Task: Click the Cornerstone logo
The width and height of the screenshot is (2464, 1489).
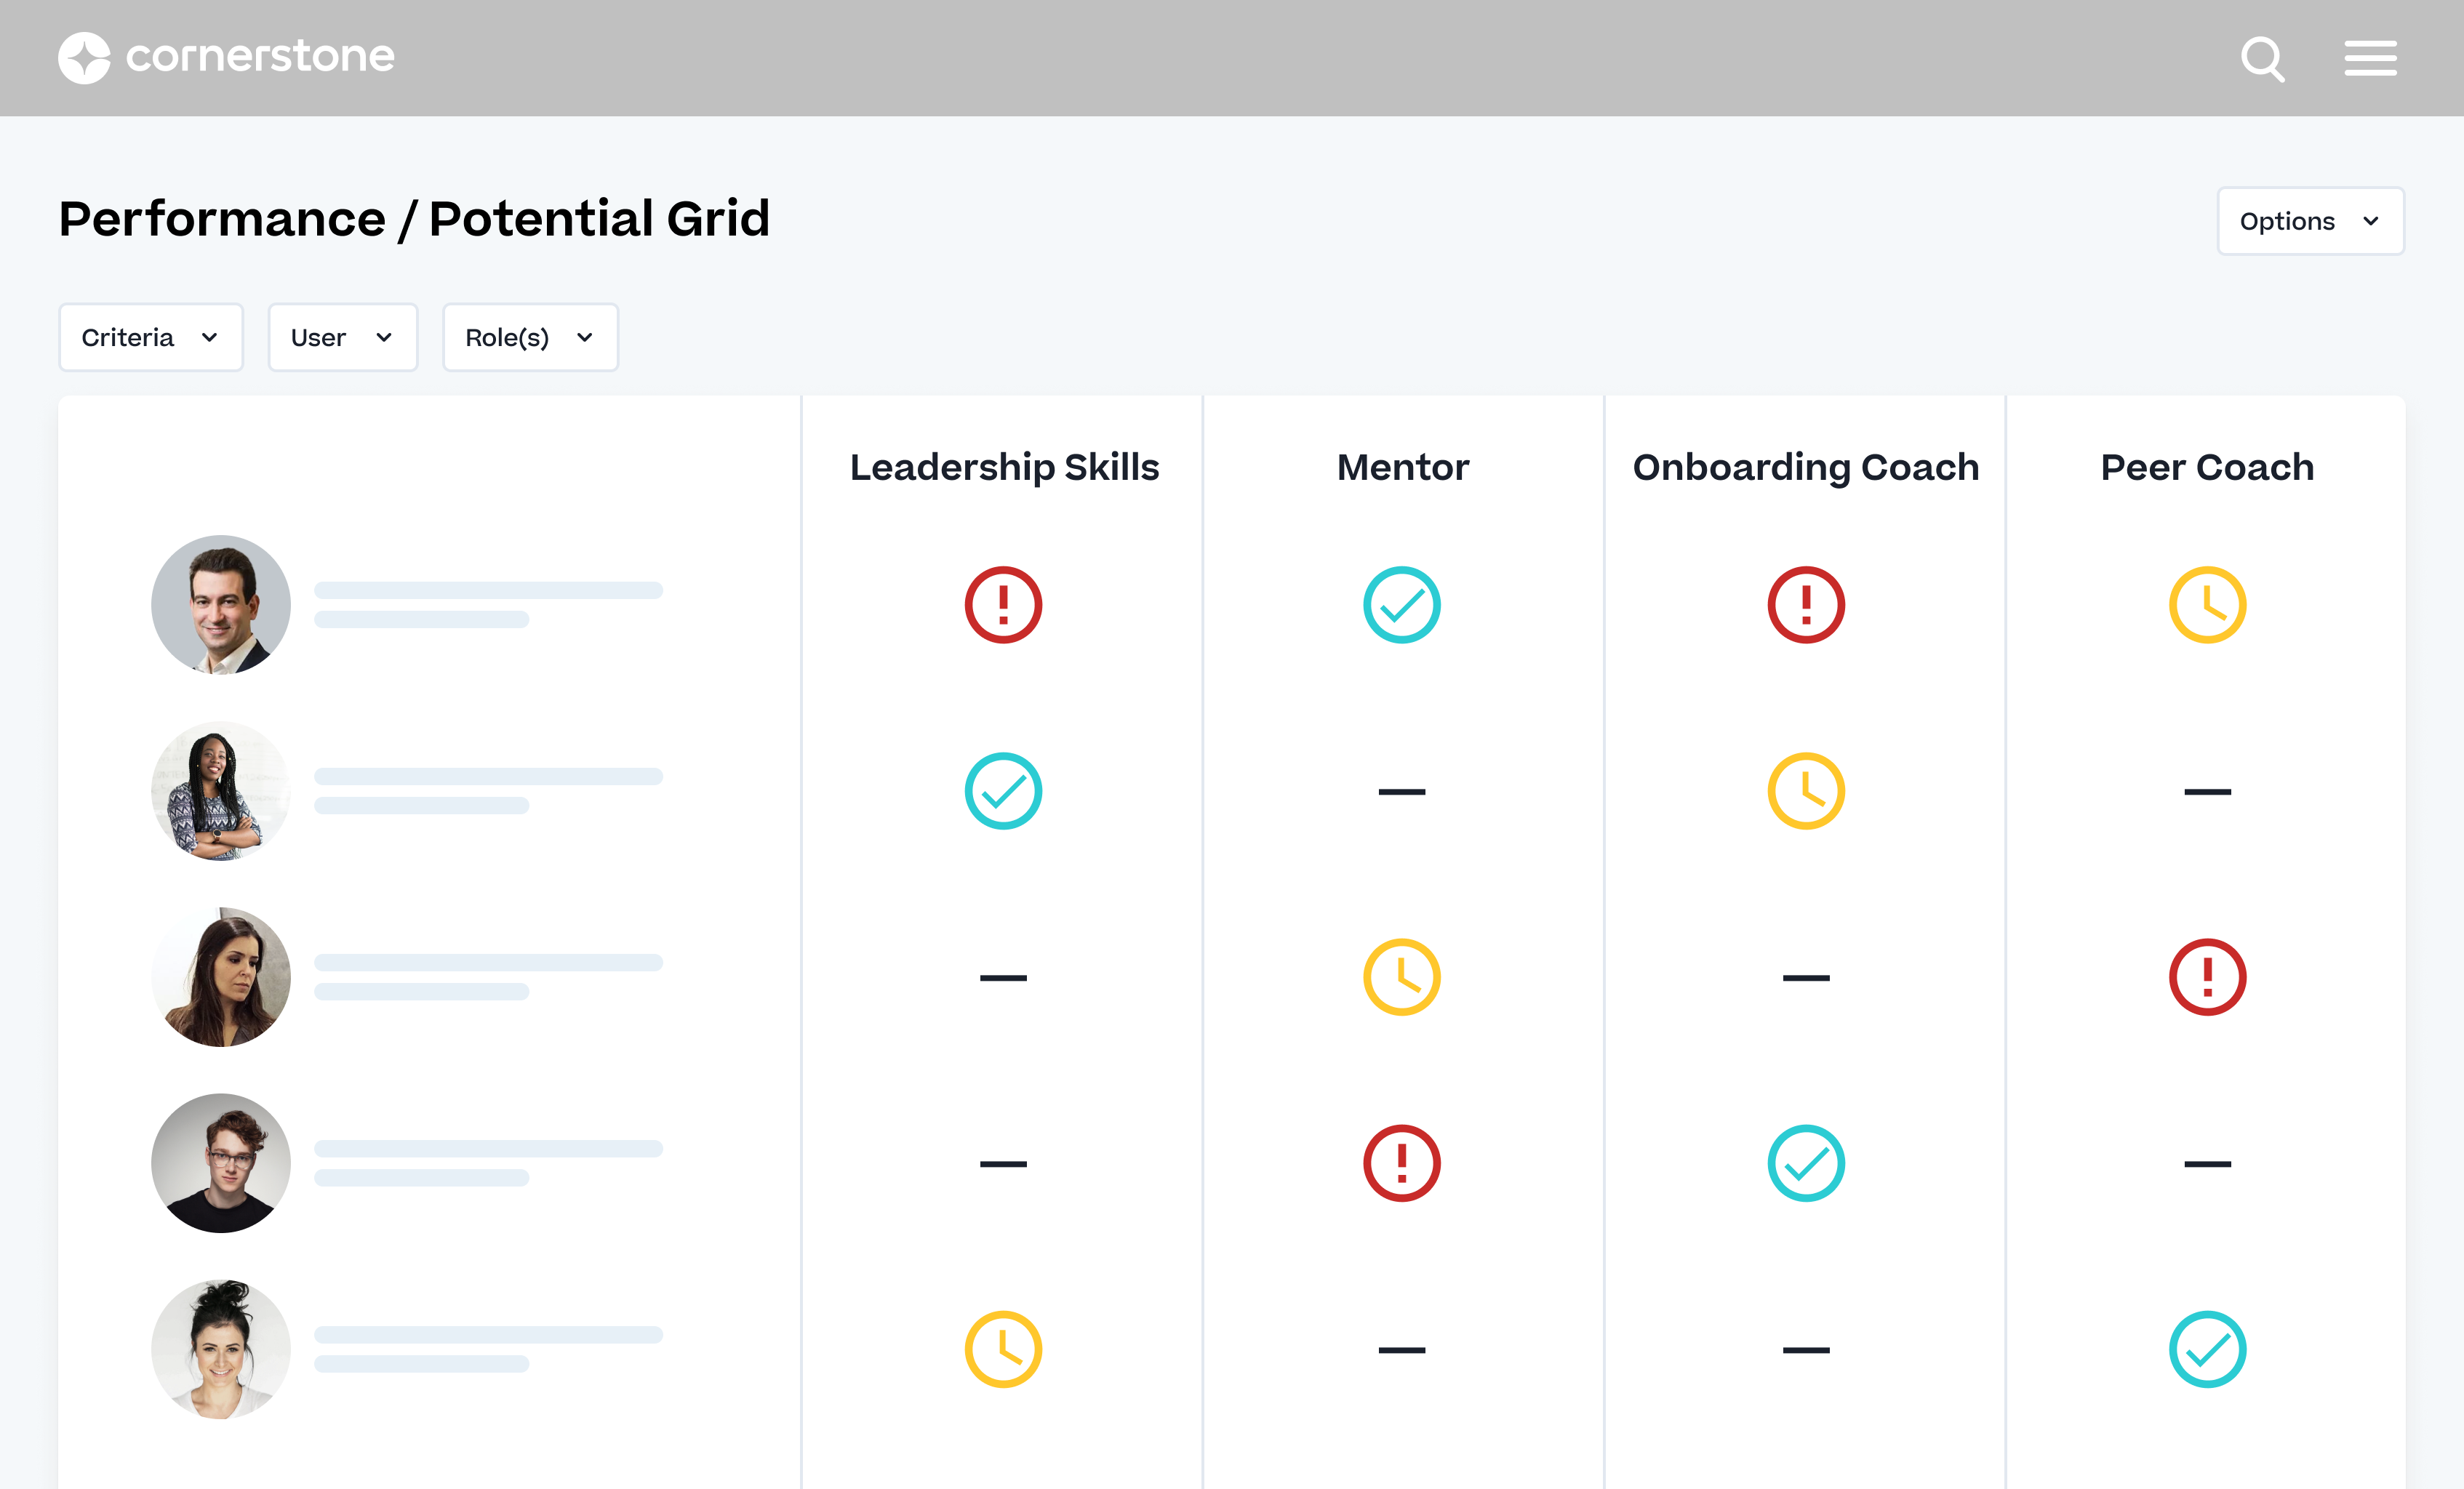Action: point(226,57)
